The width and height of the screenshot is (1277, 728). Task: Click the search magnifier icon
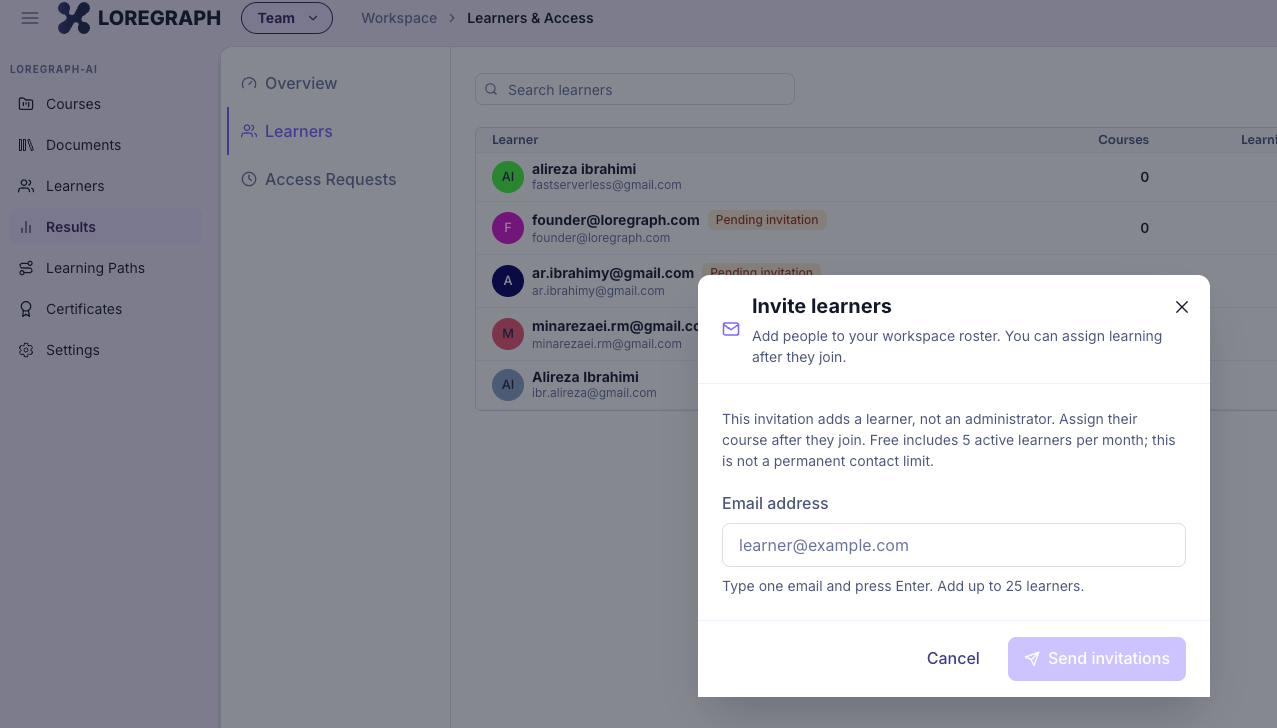click(x=491, y=89)
